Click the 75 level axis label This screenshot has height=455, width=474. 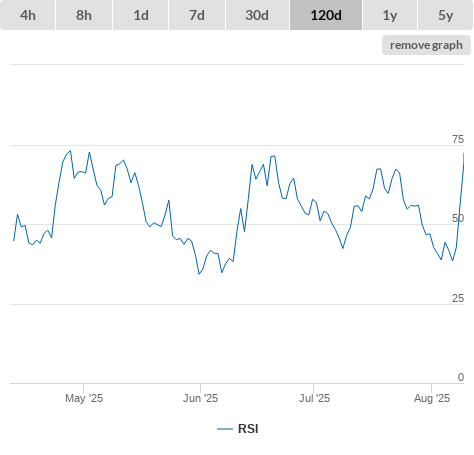(x=458, y=139)
